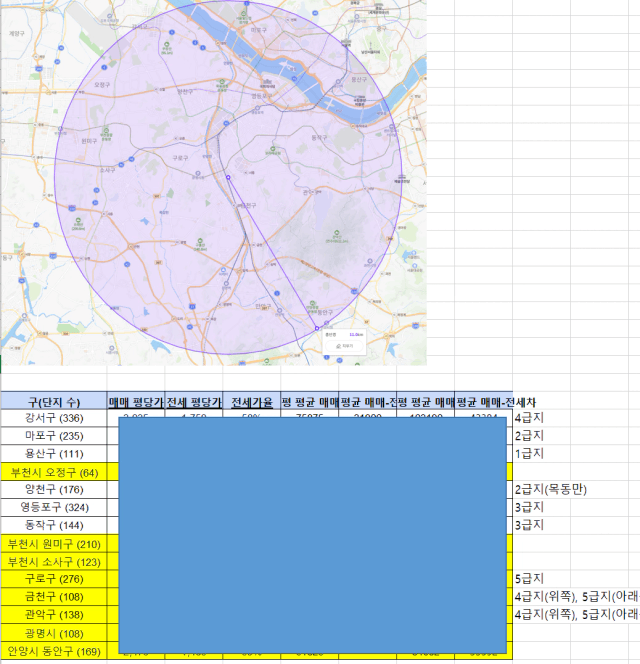Select the 구(단지 수) header cell
The width and height of the screenshot is (640, 664).
[x=53, y=400]
